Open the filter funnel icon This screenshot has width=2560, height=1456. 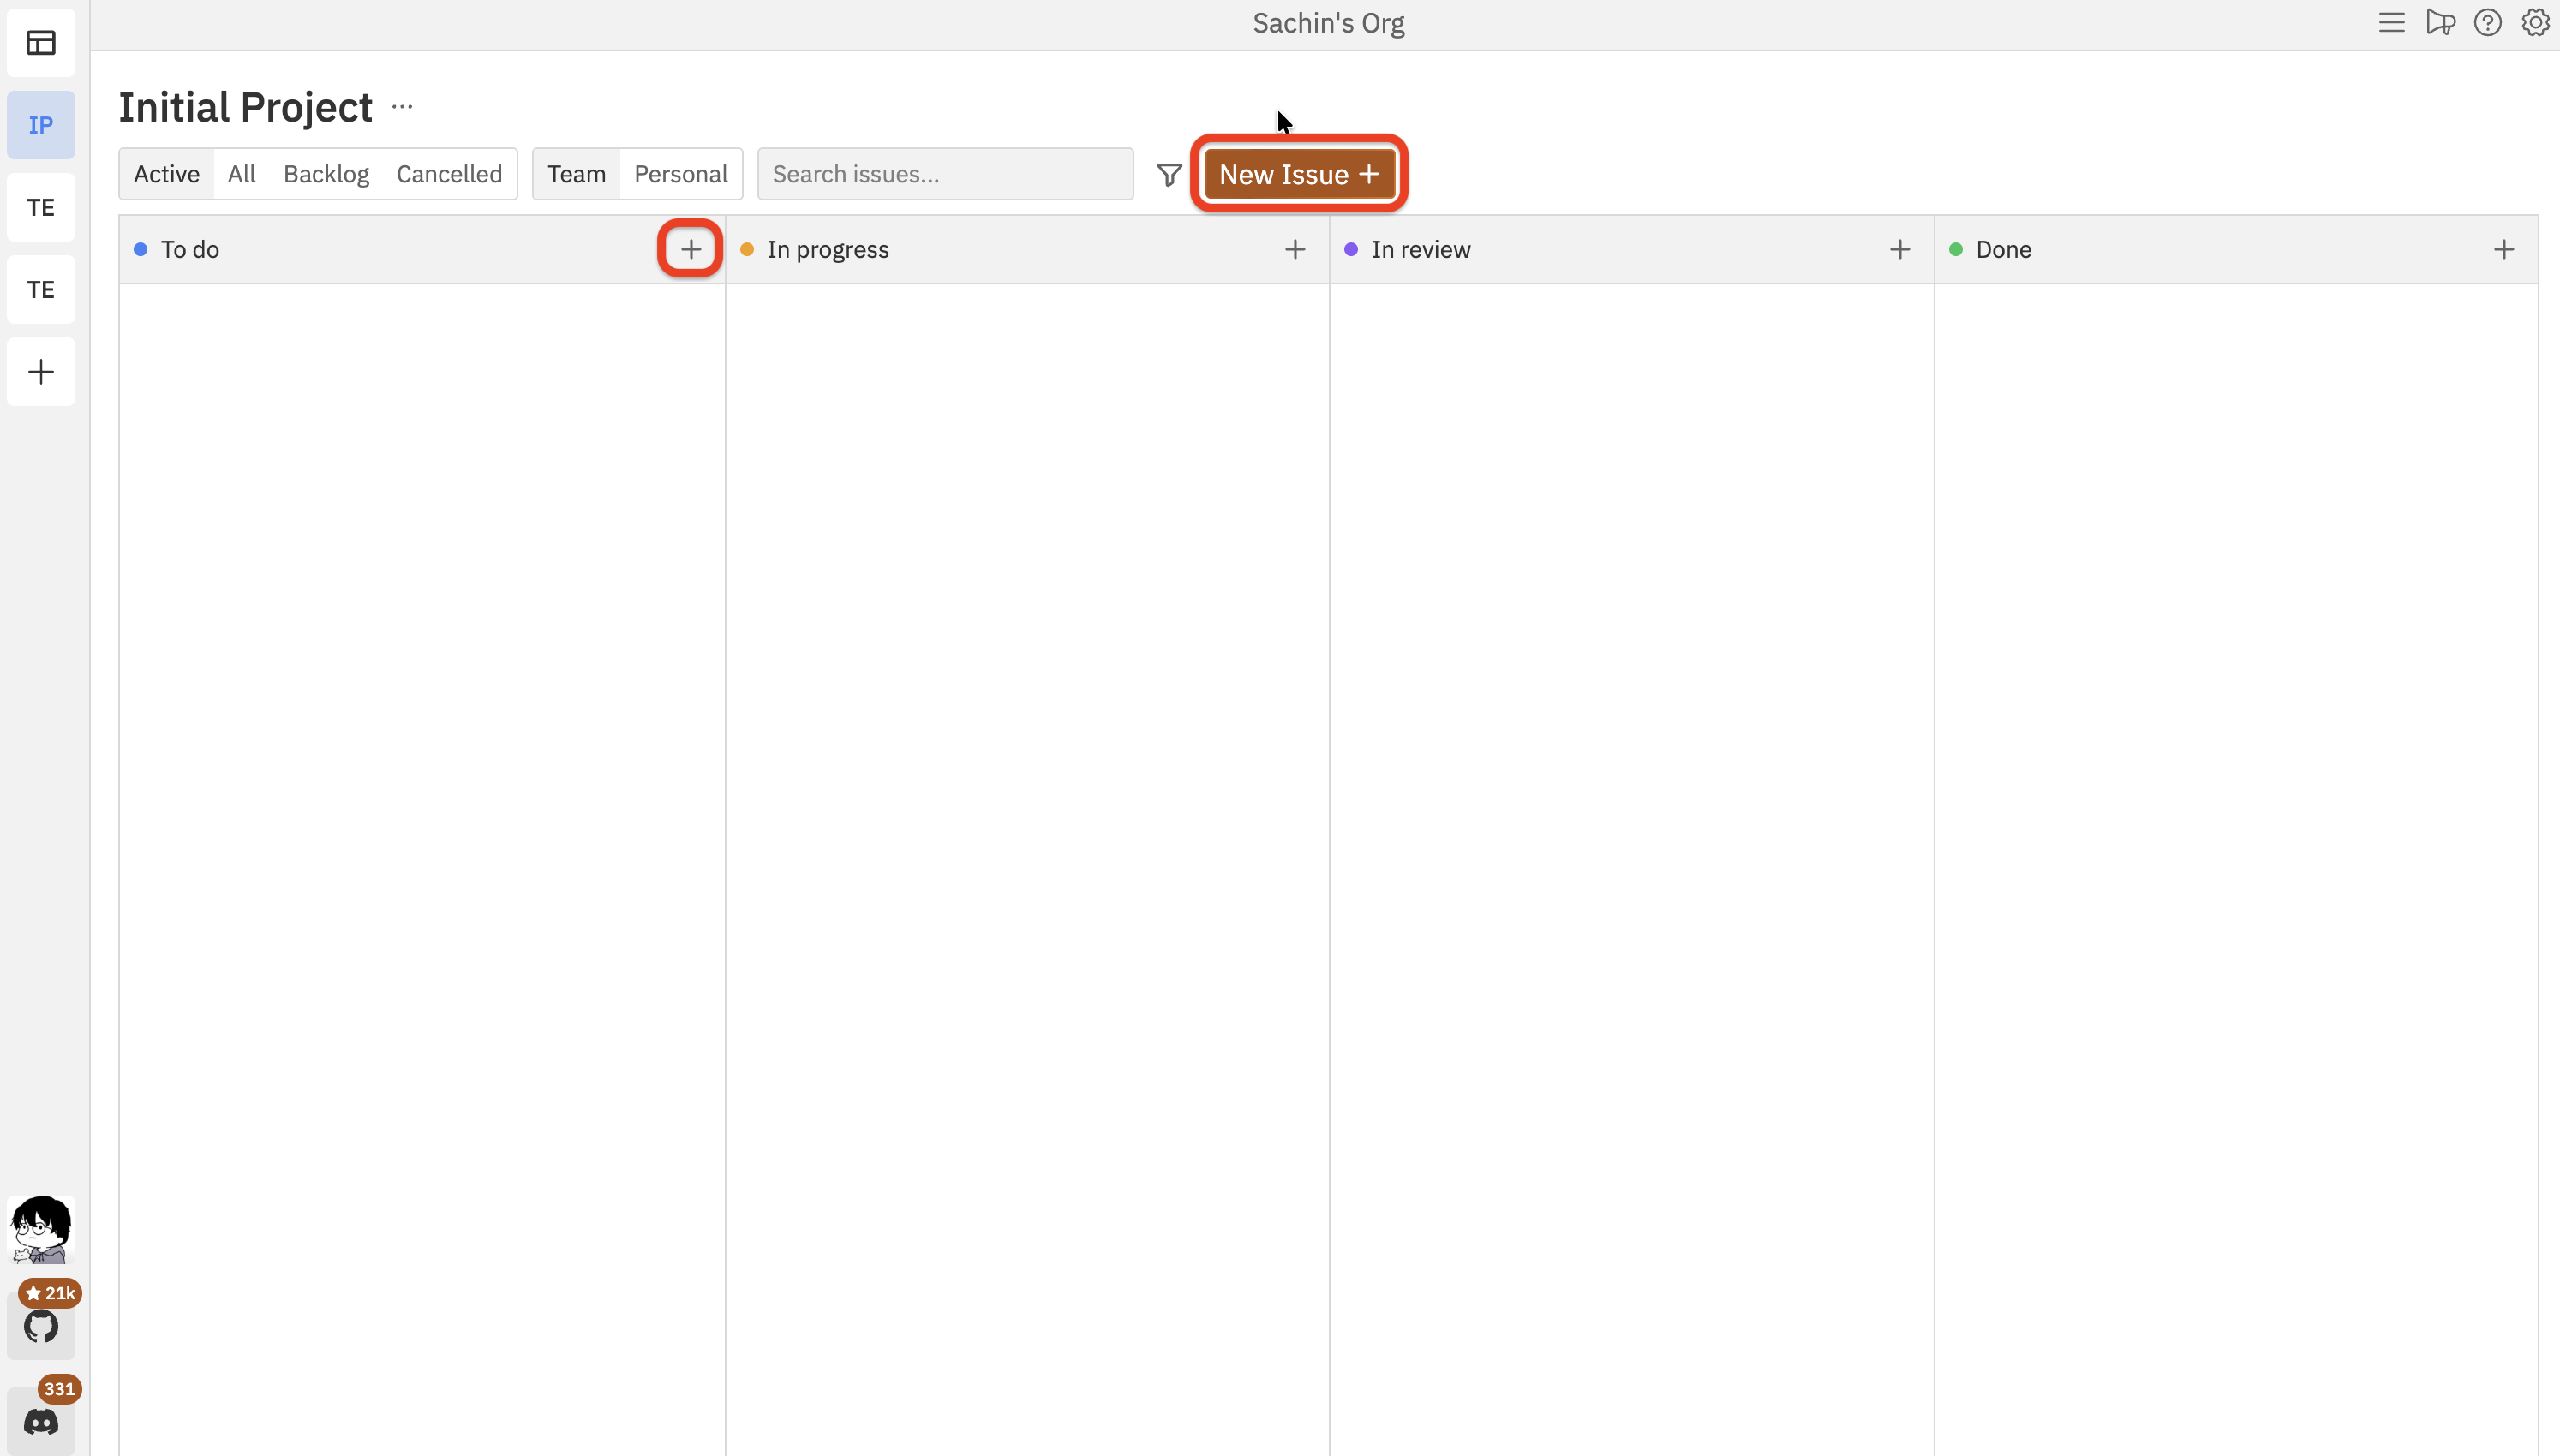(1168, 174)
